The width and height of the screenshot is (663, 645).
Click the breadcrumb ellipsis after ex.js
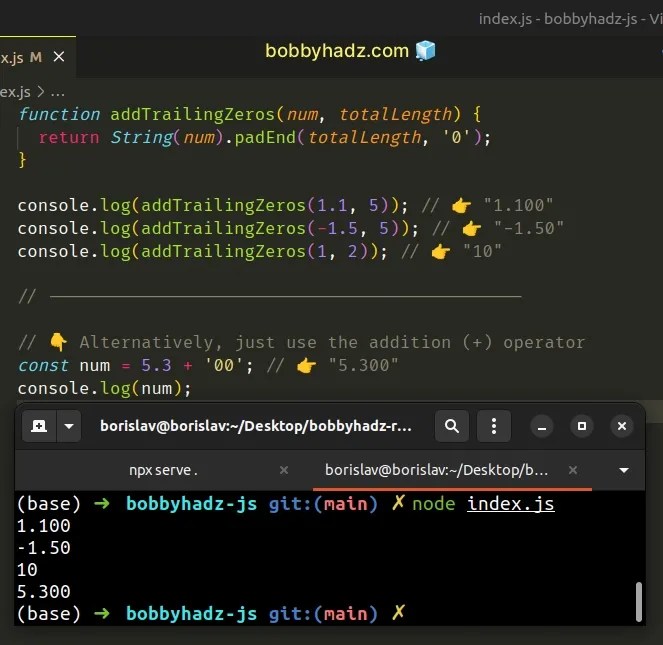pos(58,92)
